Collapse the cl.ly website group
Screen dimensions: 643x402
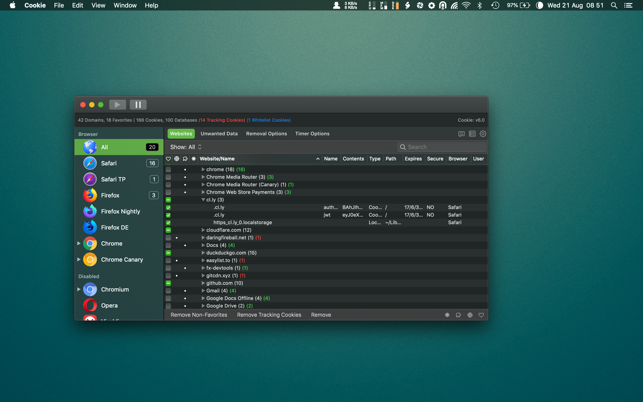coord(203,200)
